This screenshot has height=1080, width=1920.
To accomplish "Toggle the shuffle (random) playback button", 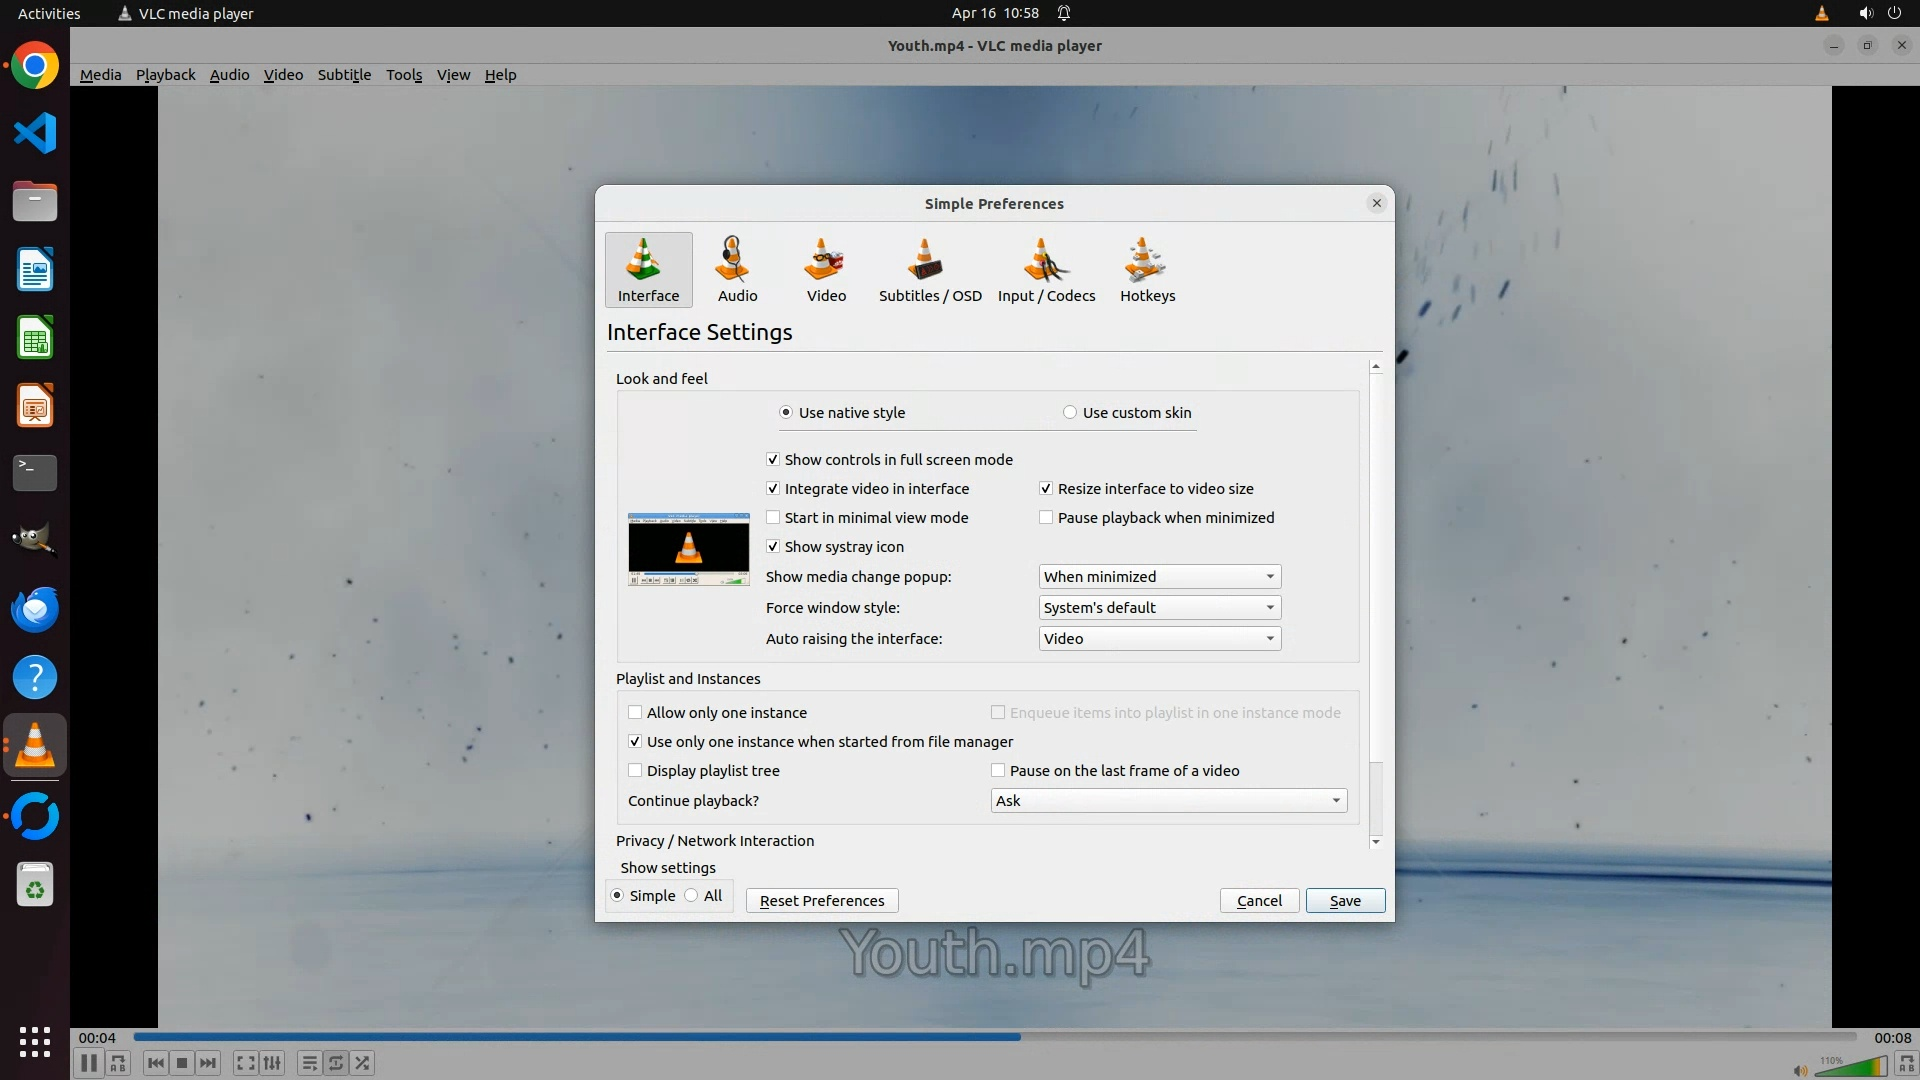I will point(363,1063).
